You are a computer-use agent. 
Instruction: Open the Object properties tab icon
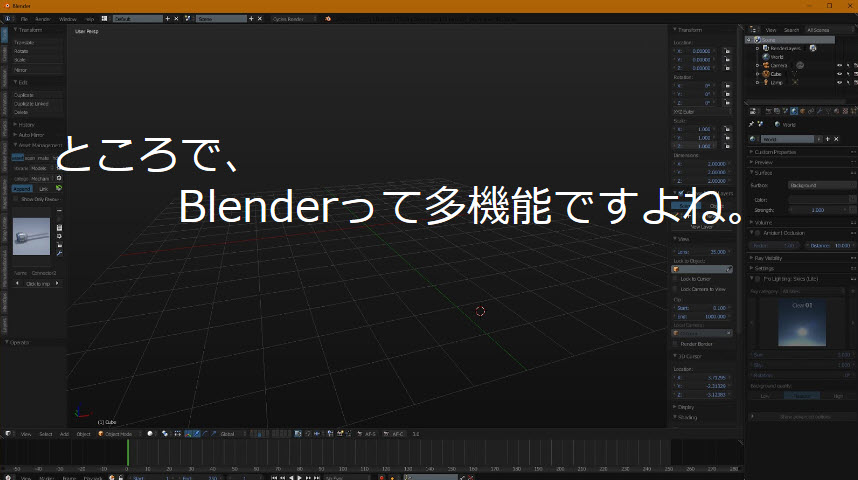(803, 111)
